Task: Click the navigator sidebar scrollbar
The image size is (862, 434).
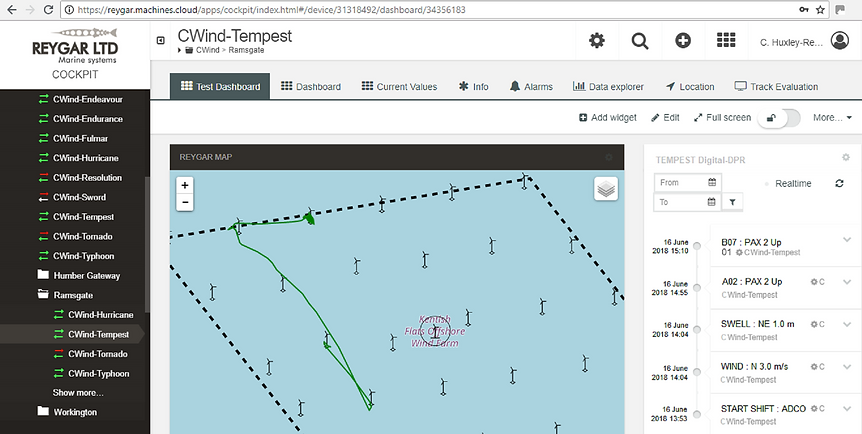Action: 147,244
